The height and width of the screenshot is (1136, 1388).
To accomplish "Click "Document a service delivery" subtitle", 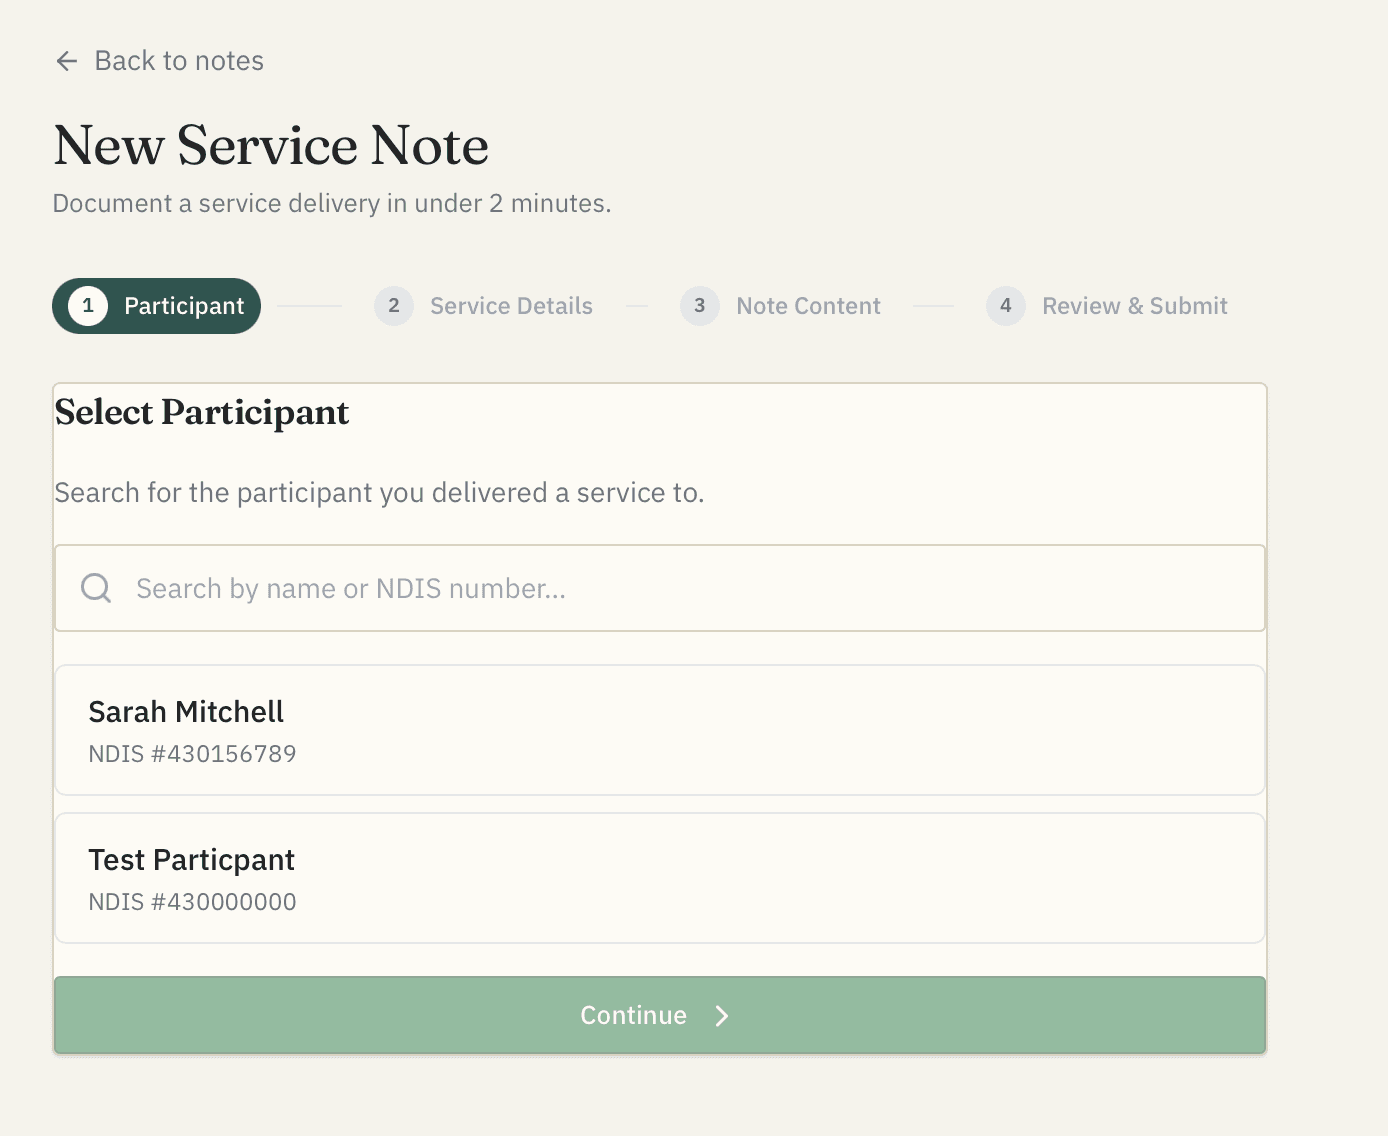I will coord(332,204).
